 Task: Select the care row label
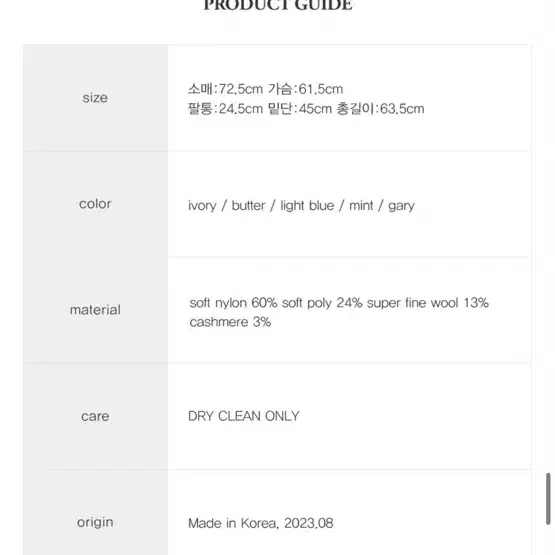[x=95, y=416]
